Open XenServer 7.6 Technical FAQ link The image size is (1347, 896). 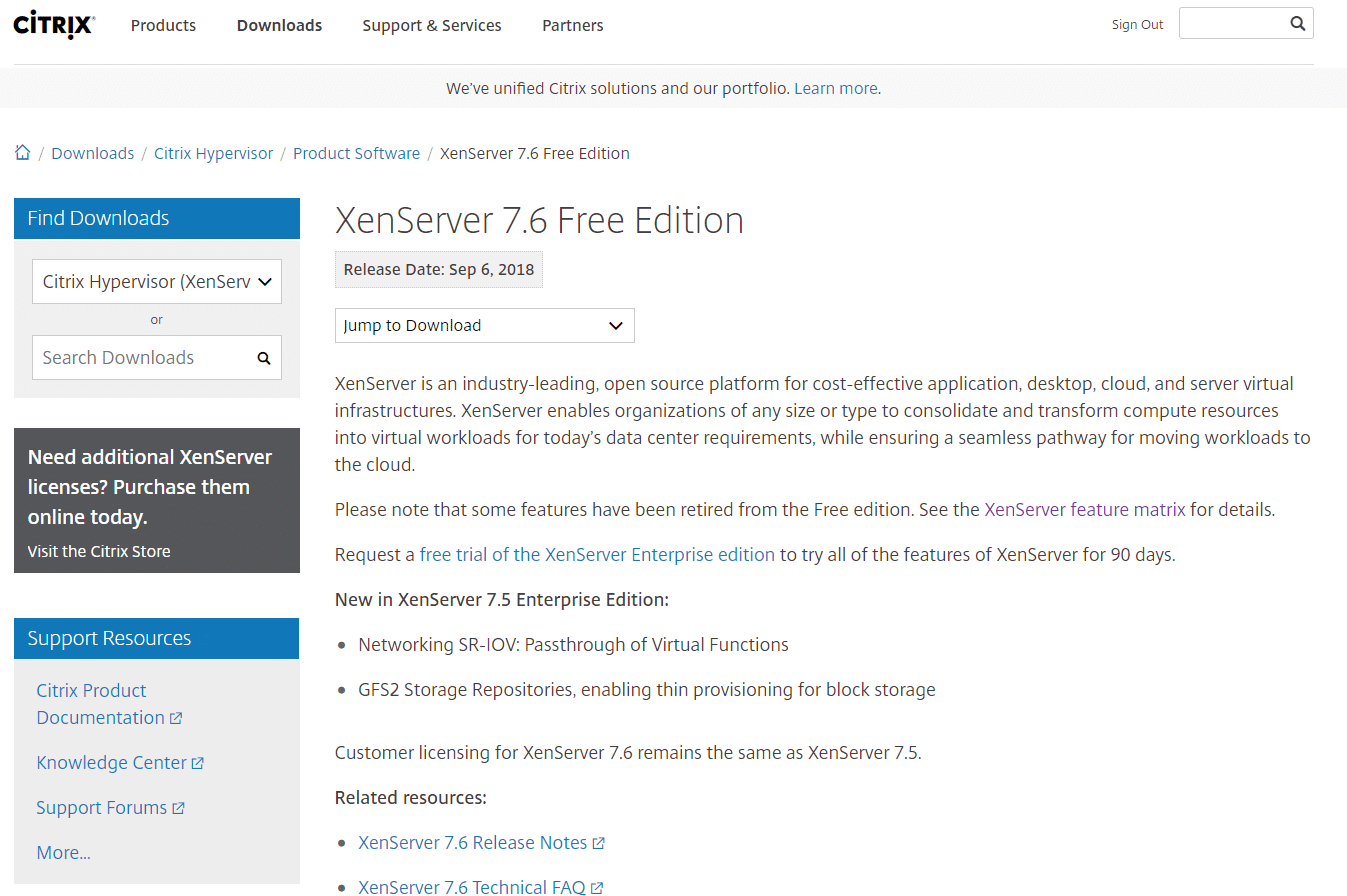coord(472,887)
